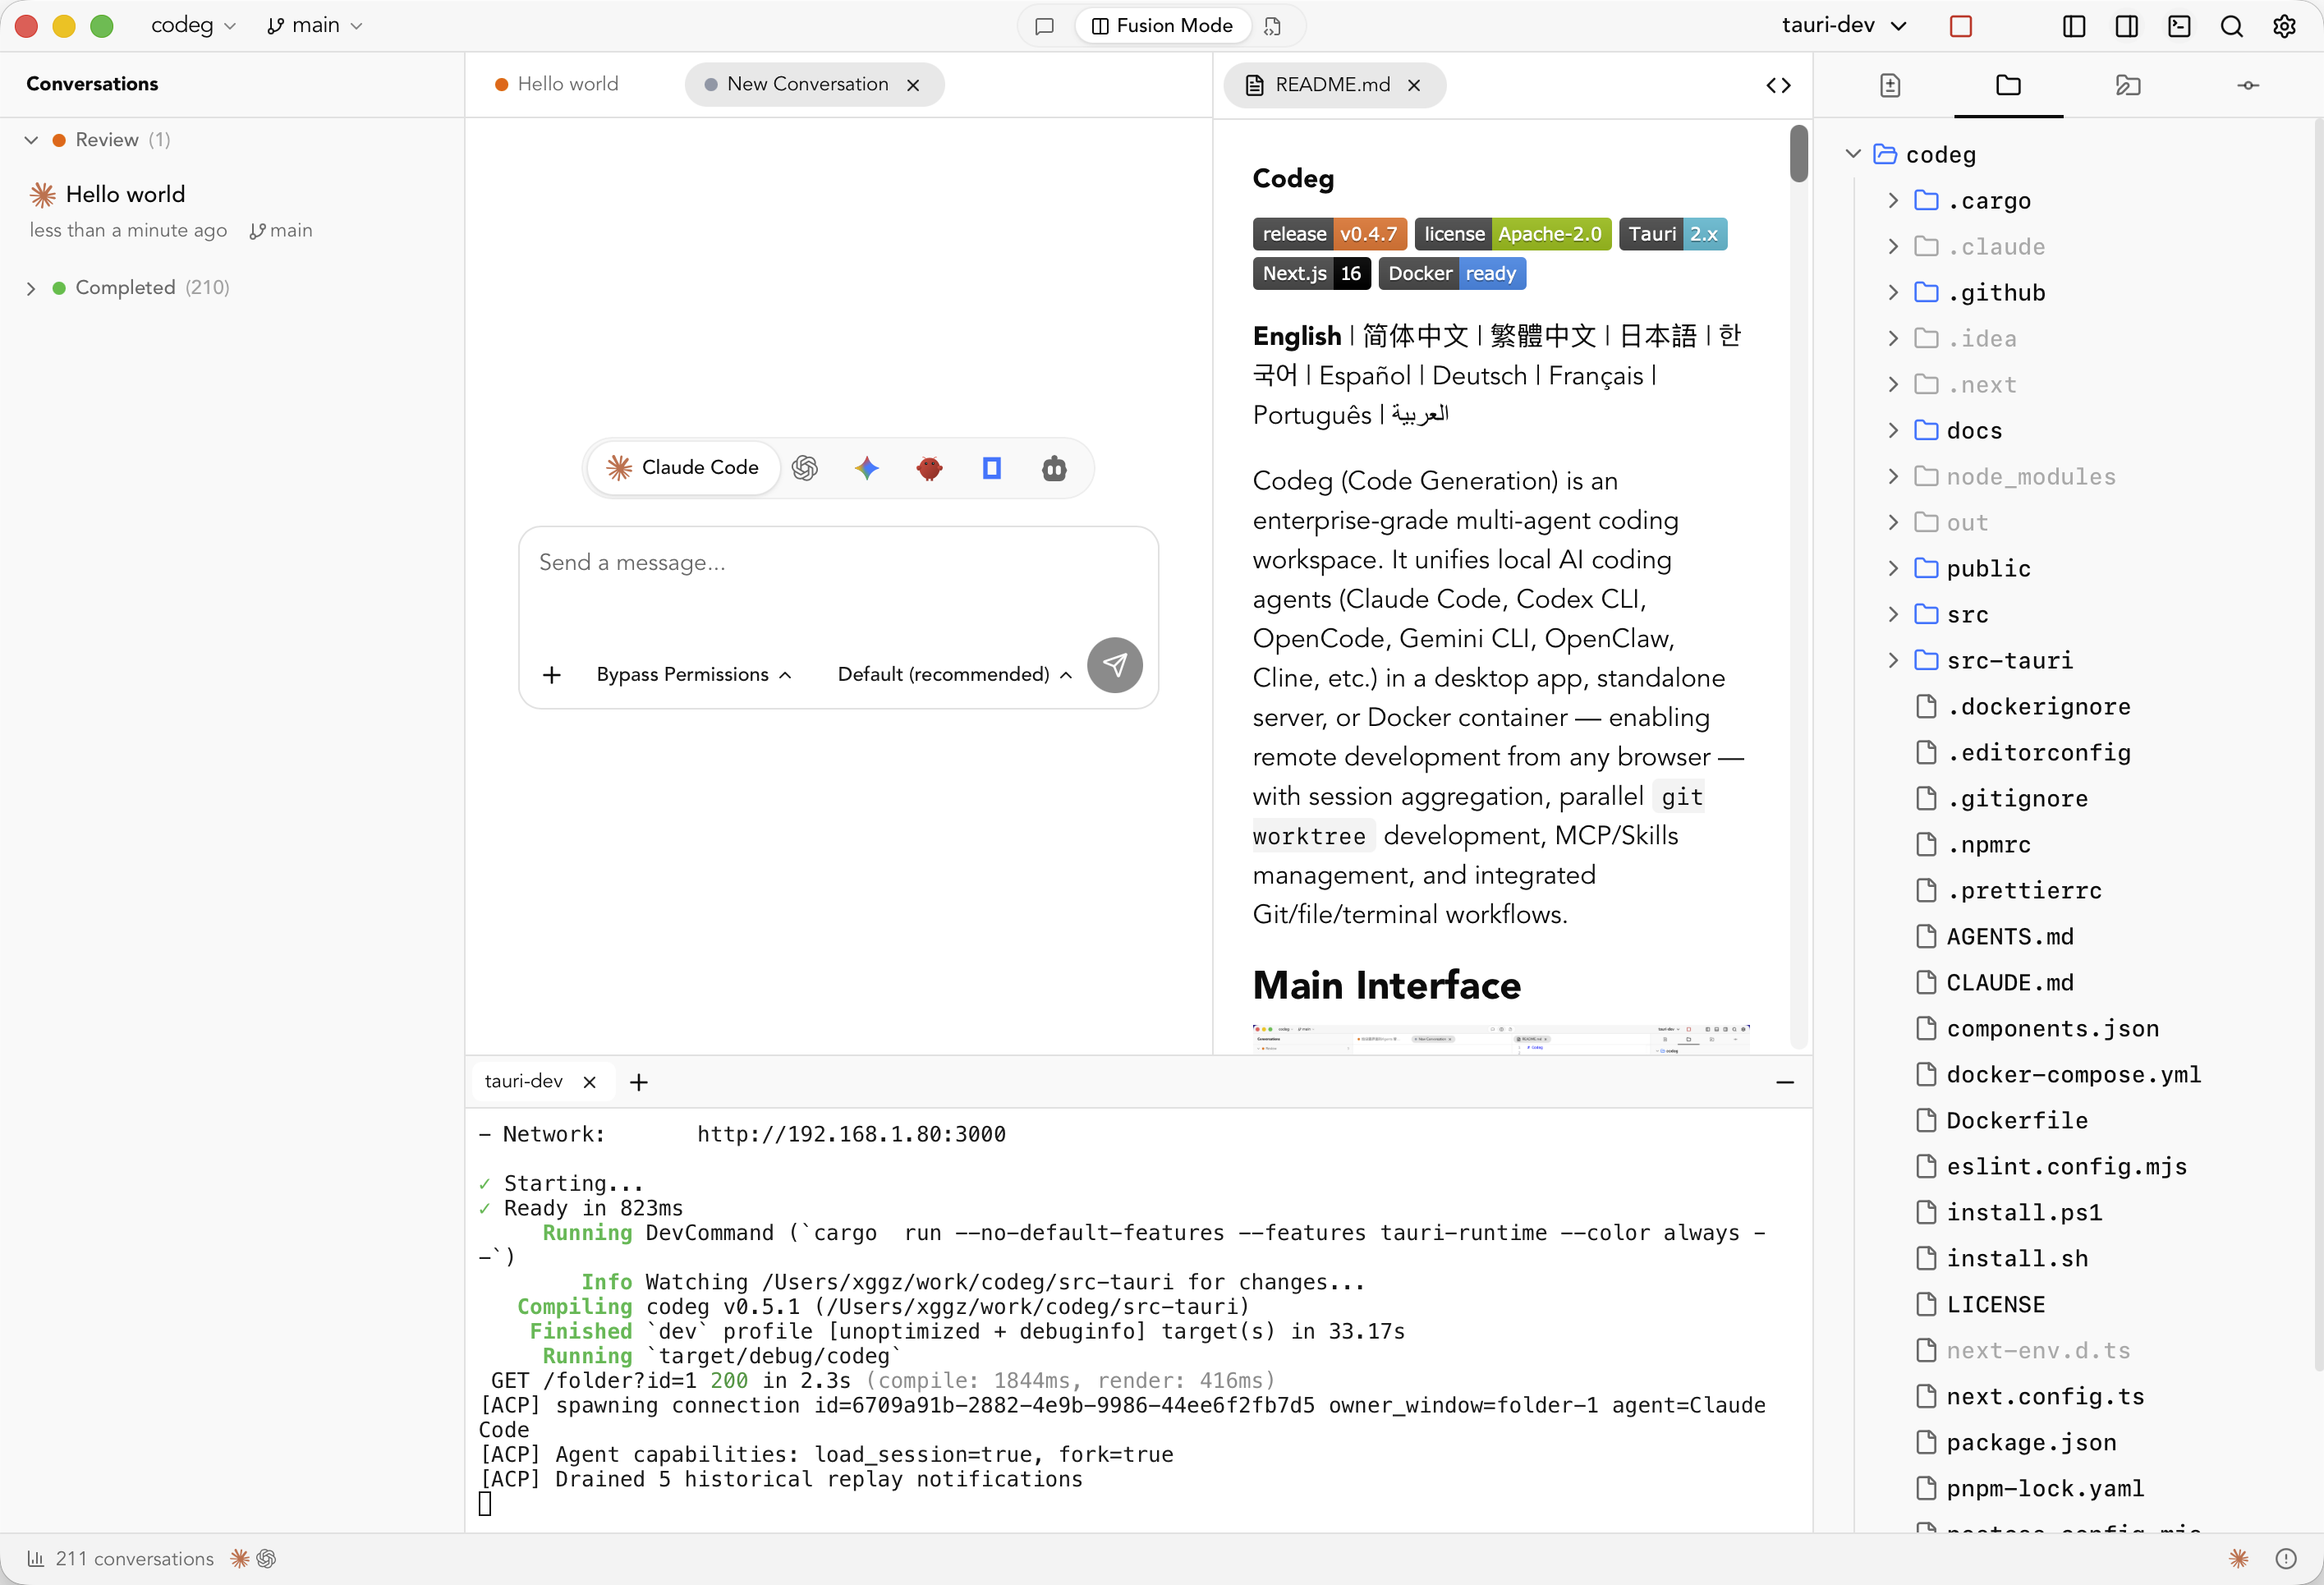This screenshot has width=2324, height=1585.
Task: Click the release v0.4.7 badge
Action: [x=1330, y=235]
